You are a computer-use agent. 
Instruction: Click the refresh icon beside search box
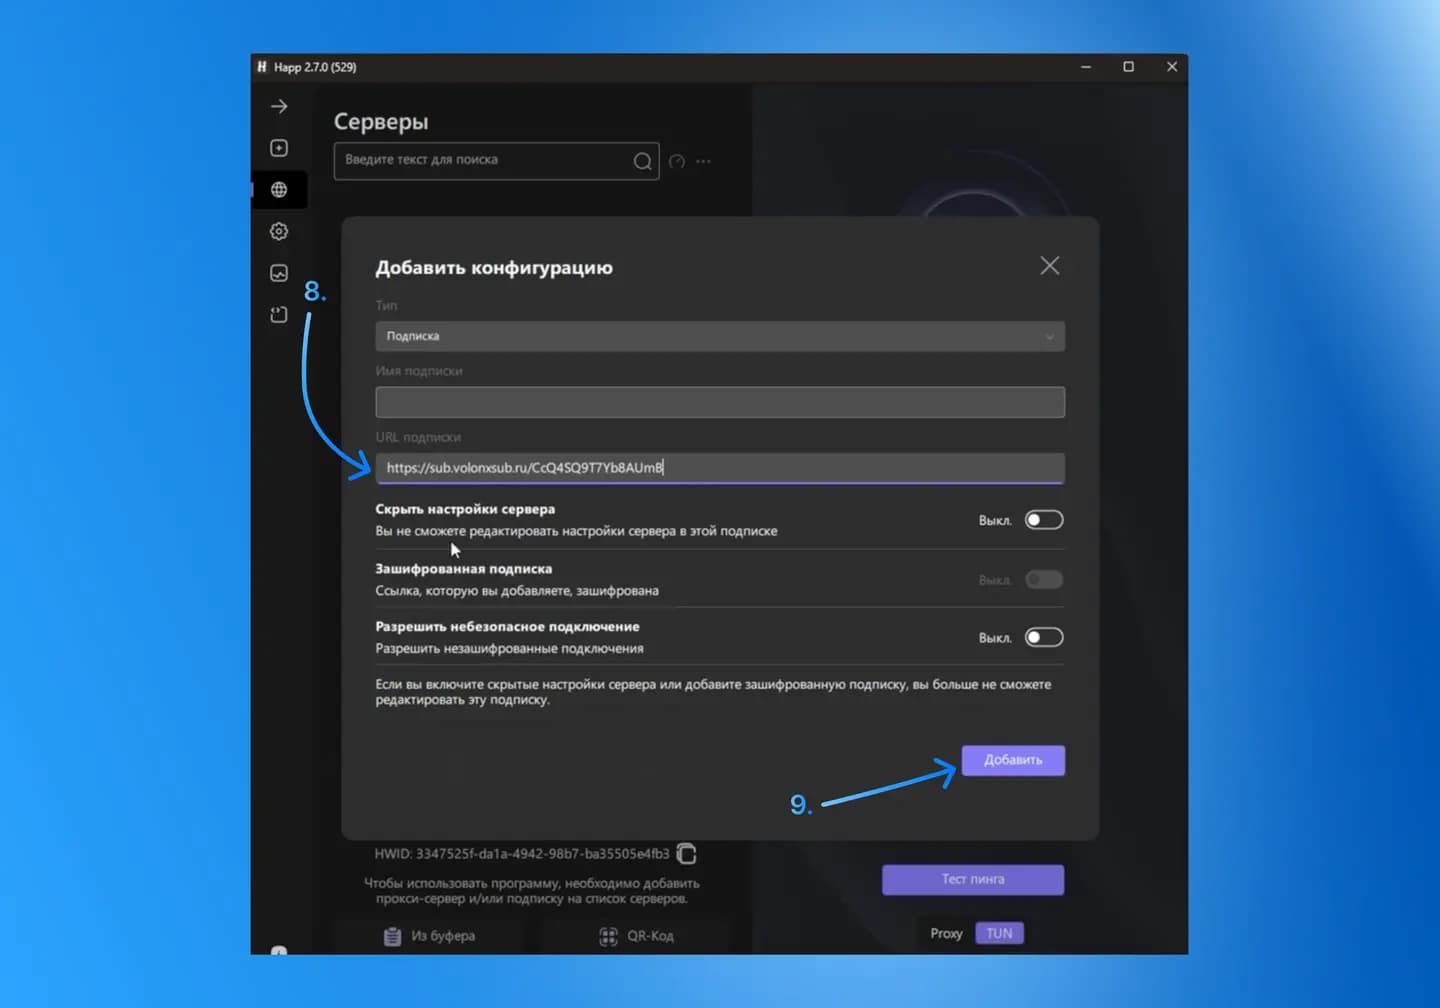pyautogui.click(x=677, y=161)
